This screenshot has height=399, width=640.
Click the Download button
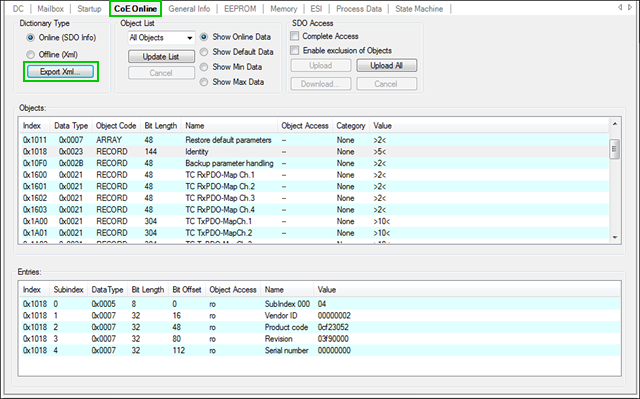[x=321, y=84]
